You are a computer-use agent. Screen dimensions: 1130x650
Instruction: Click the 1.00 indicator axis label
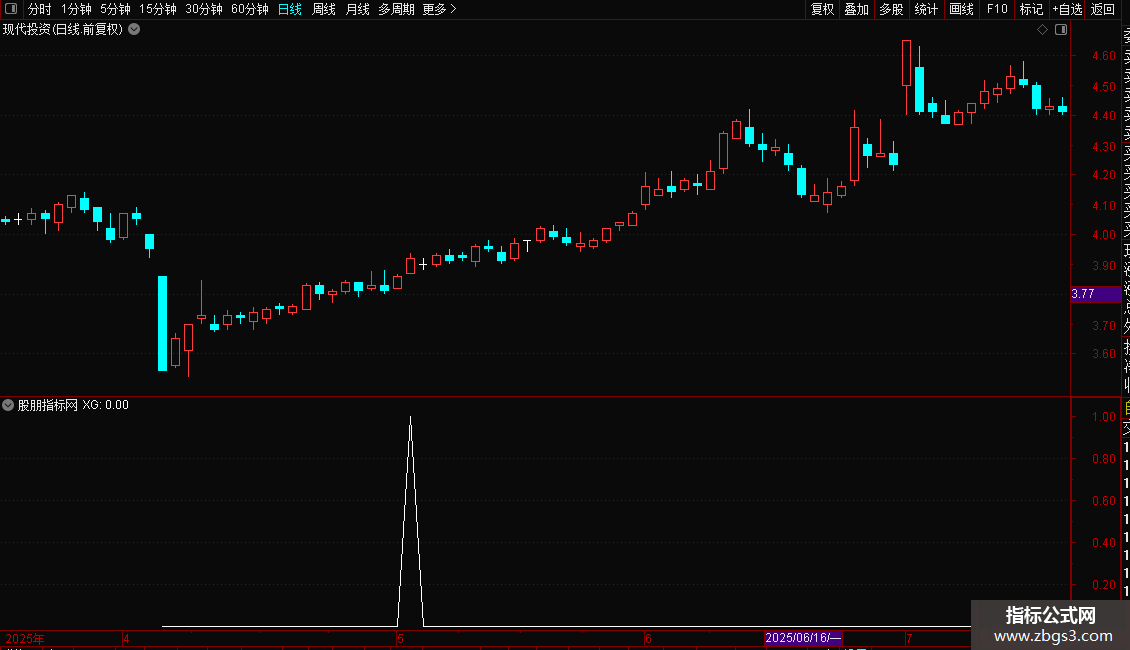coord(1103,417)
